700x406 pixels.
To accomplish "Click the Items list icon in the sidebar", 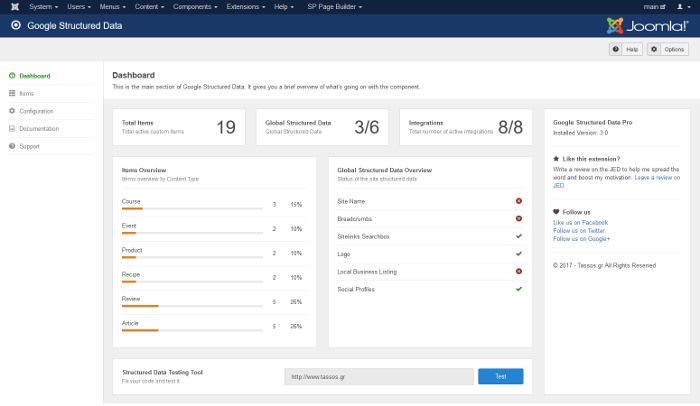I will pos(12,93).
